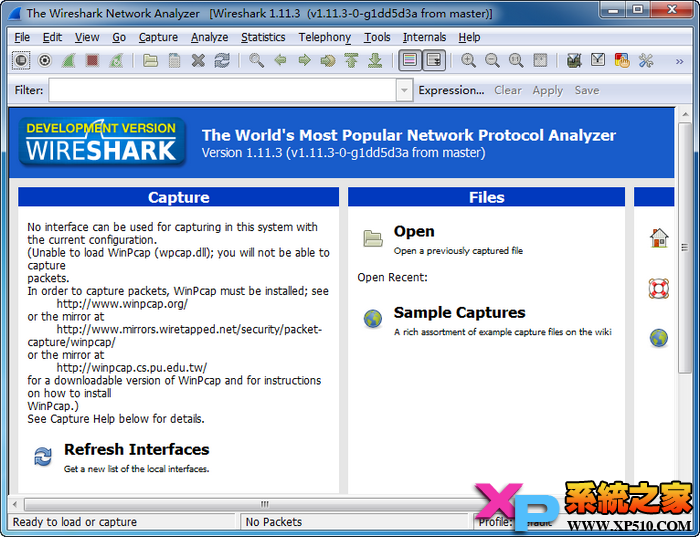Open the capture interfaces list icon
Viewport: 700px width, 537px height.
point(21,60)
